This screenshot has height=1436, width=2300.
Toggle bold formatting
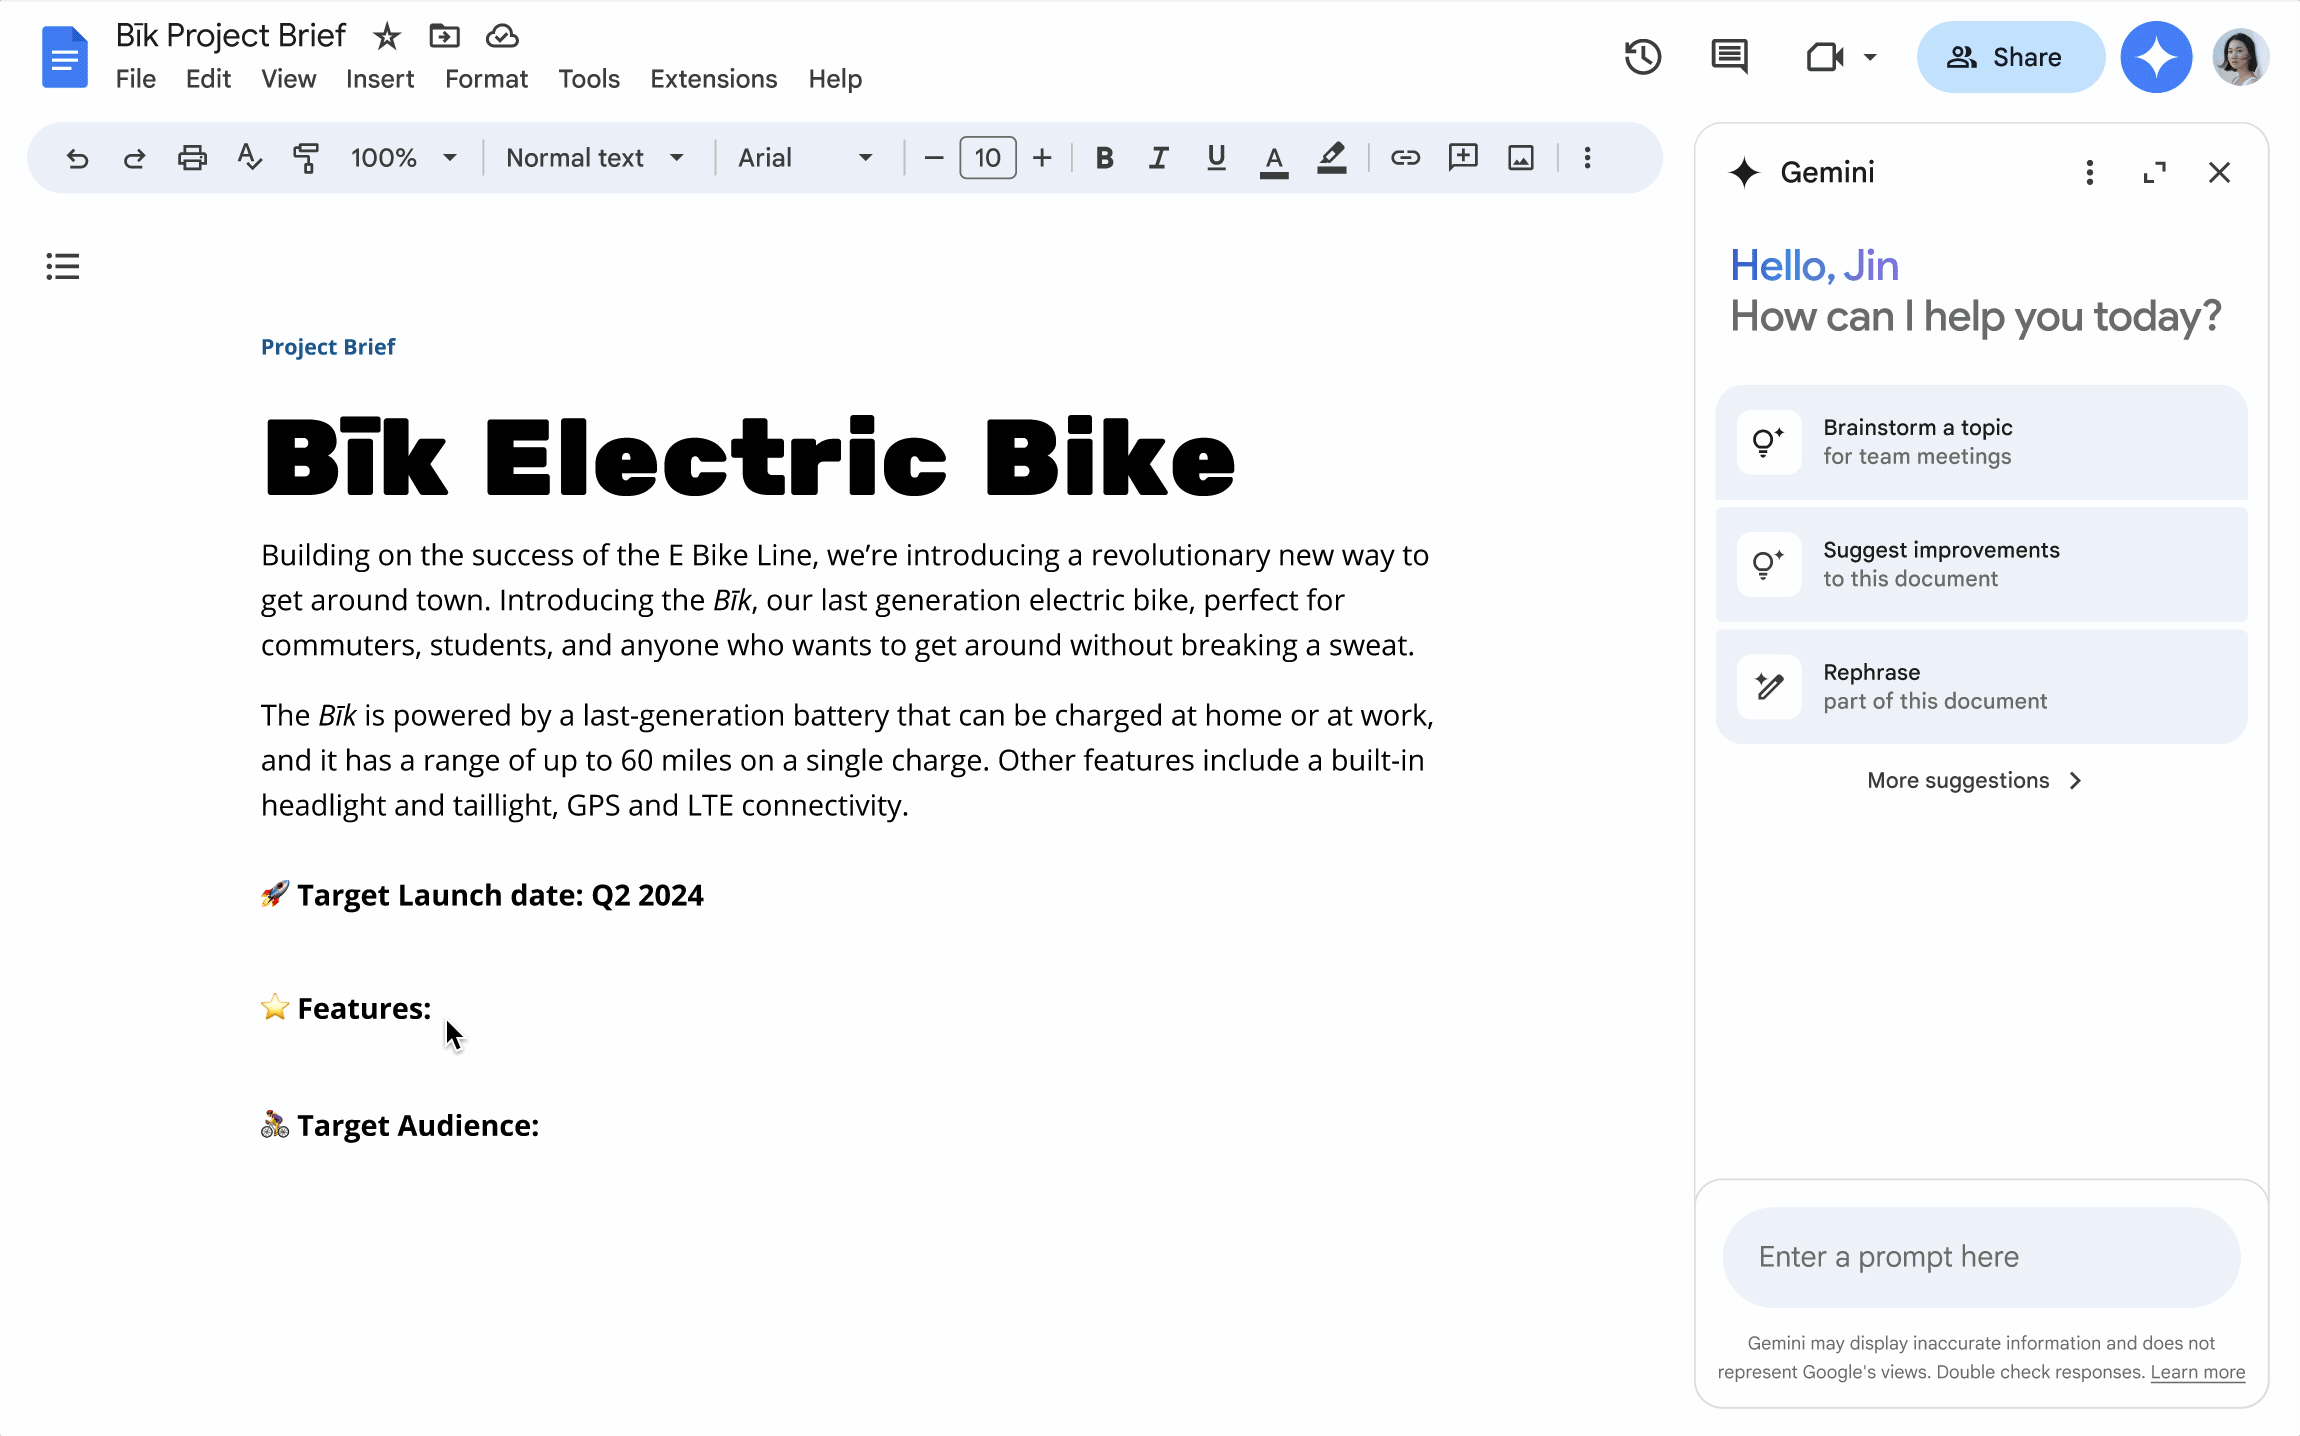pos(1103,157)
